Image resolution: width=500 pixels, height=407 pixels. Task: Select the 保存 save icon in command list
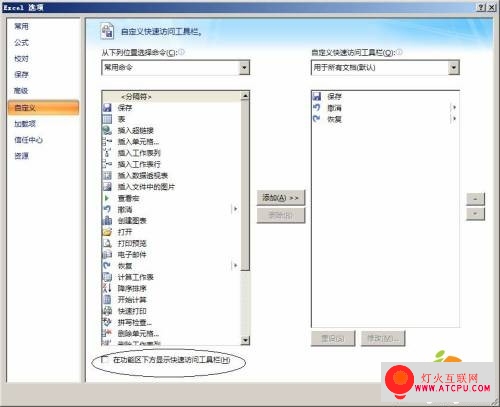pyautogui.click(x=107, y=108)
